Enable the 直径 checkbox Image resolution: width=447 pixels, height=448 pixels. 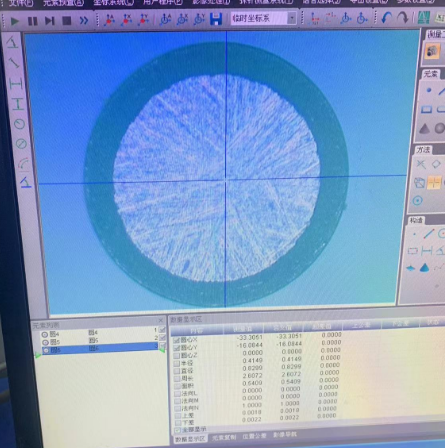pos(177,371)
